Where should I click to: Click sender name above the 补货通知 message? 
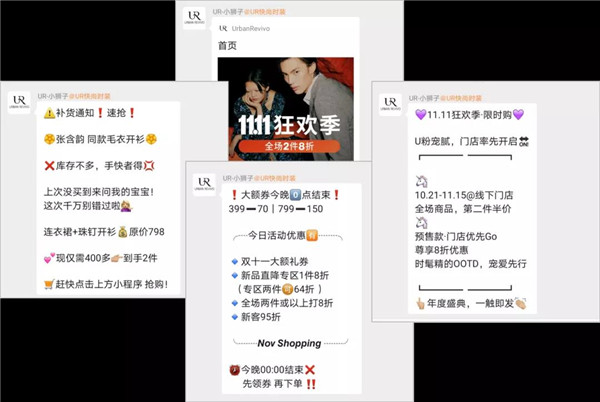(x=74, y=96)
